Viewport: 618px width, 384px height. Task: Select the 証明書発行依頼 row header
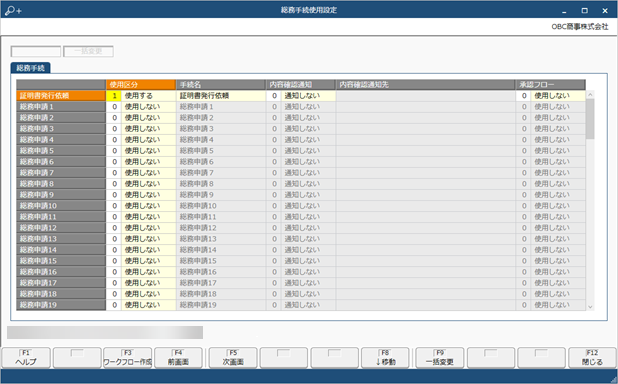coord(61,95)
